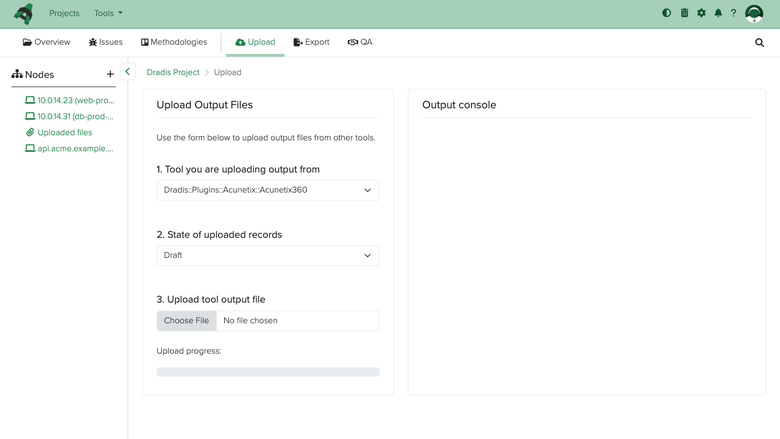Image resolution: width=780 pixels, height=439 pixels.
Task: Expand the Draft state dropdown
Action: [268, 255]
